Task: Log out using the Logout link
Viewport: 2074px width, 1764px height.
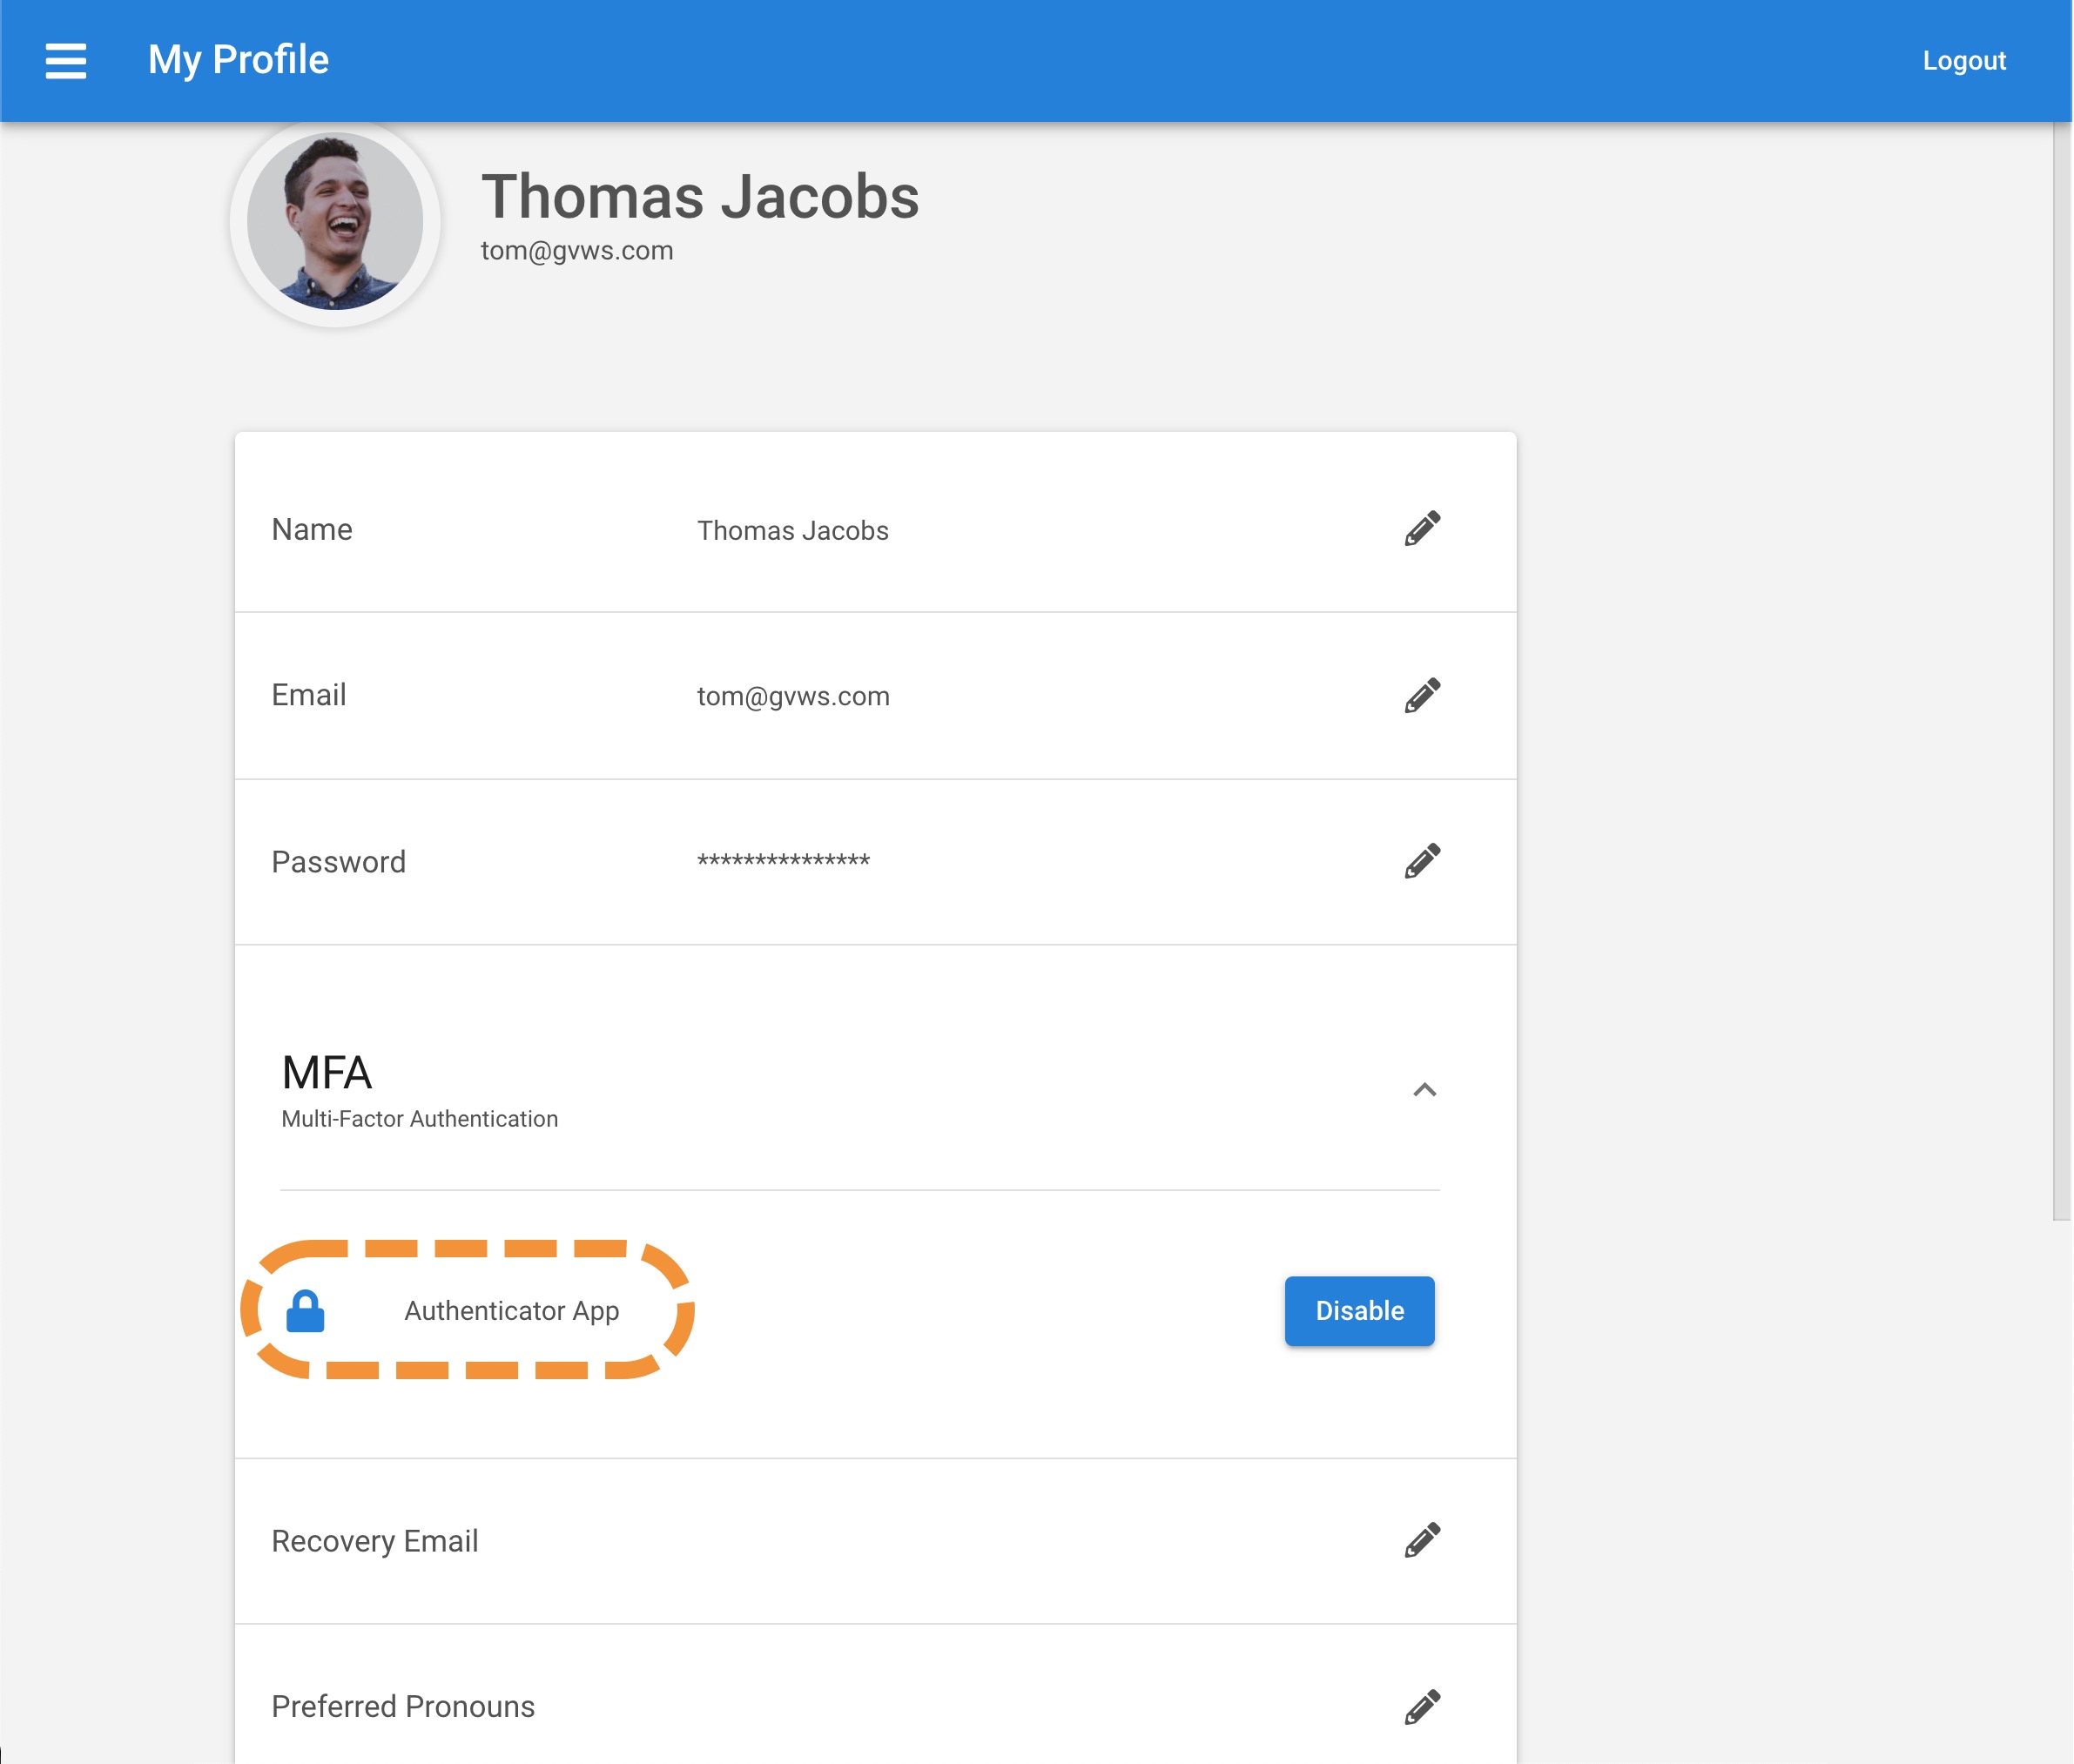Action: point(1963,61)
